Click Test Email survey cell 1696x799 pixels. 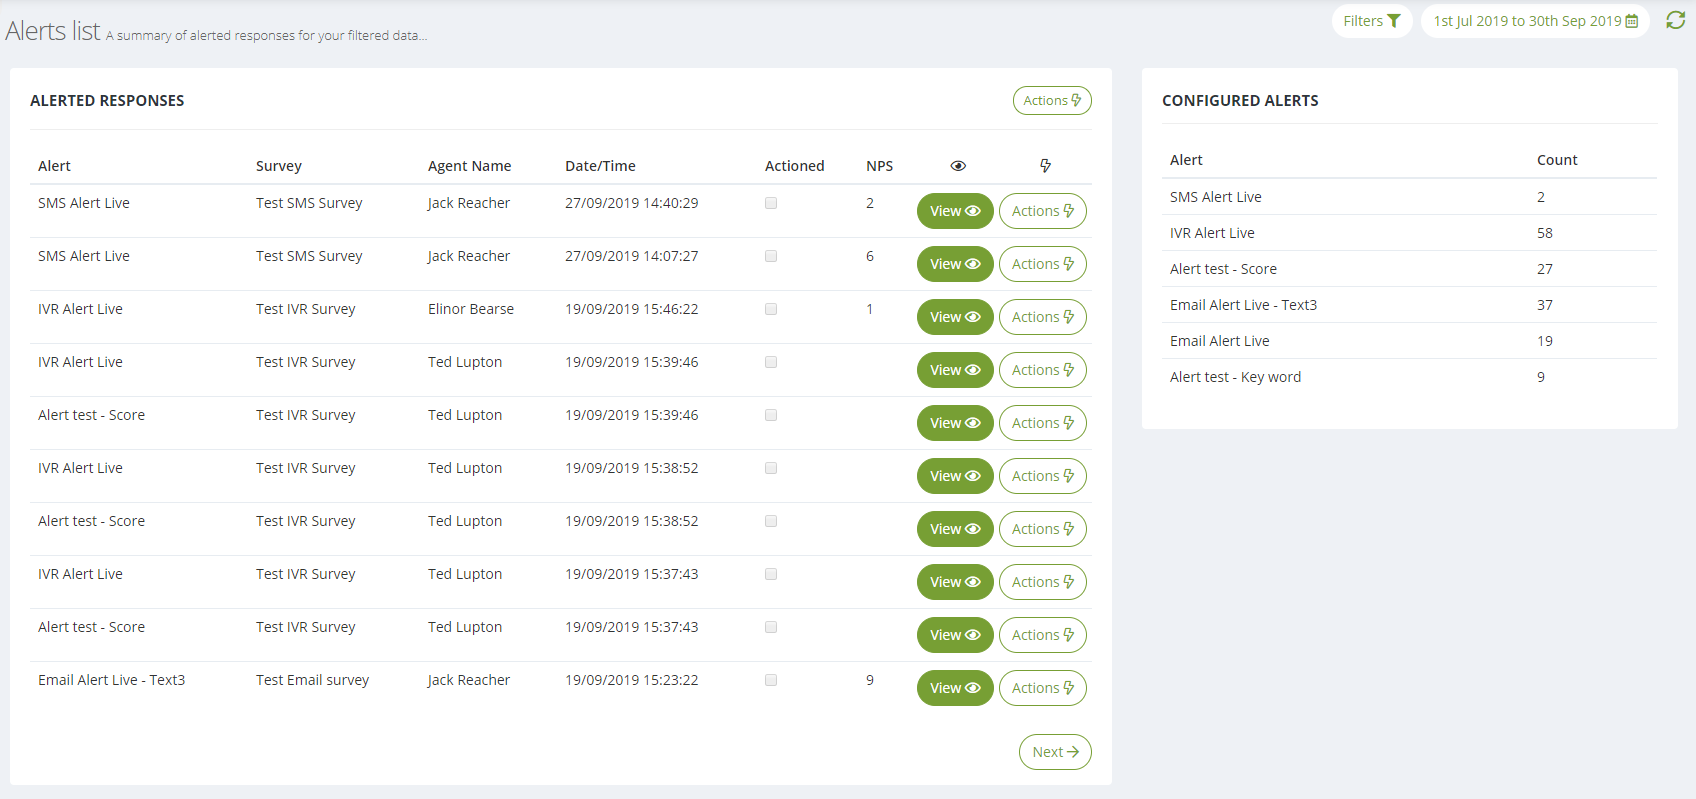[x=312, y=680]
